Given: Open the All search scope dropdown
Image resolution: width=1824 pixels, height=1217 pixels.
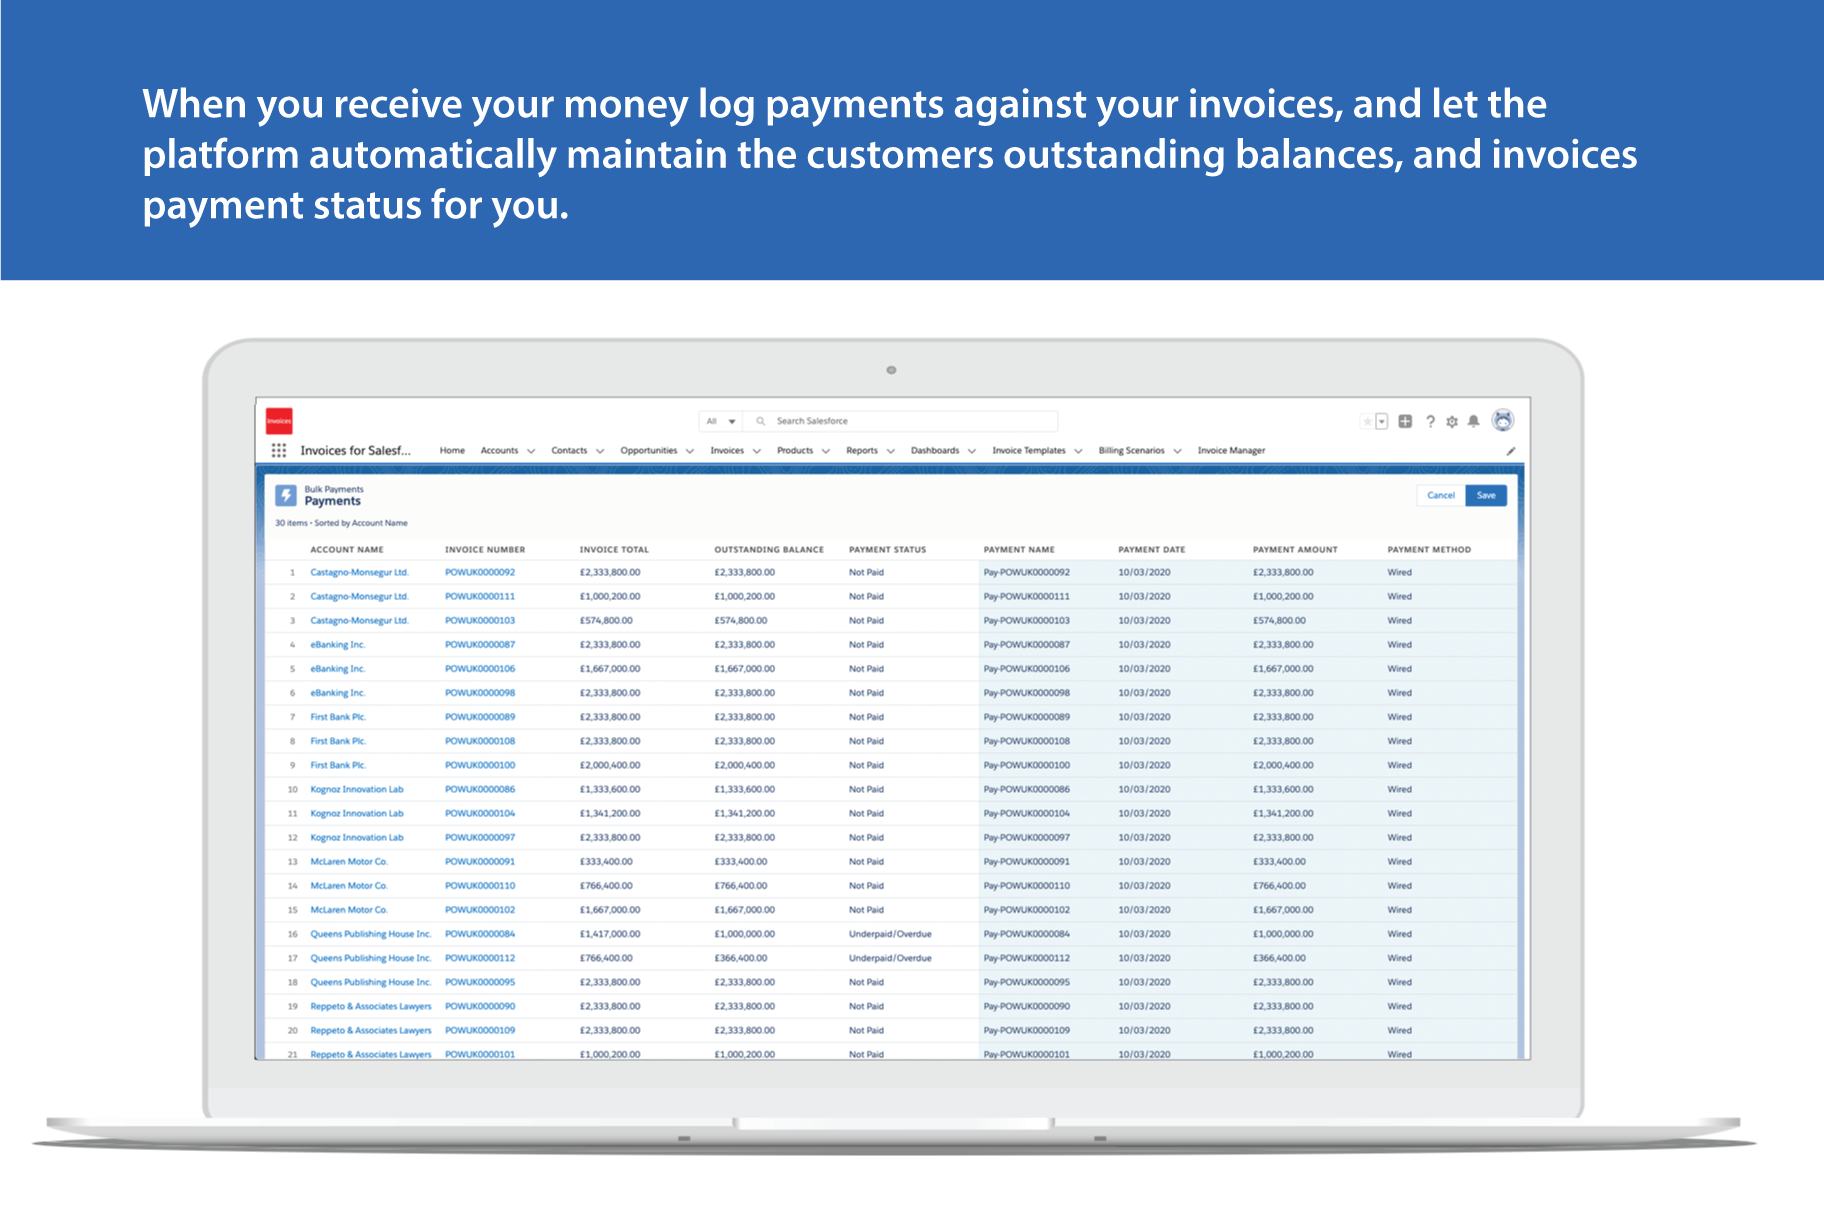Looking at the screenshot, I should pyautogui.click(x=720, y=421).
